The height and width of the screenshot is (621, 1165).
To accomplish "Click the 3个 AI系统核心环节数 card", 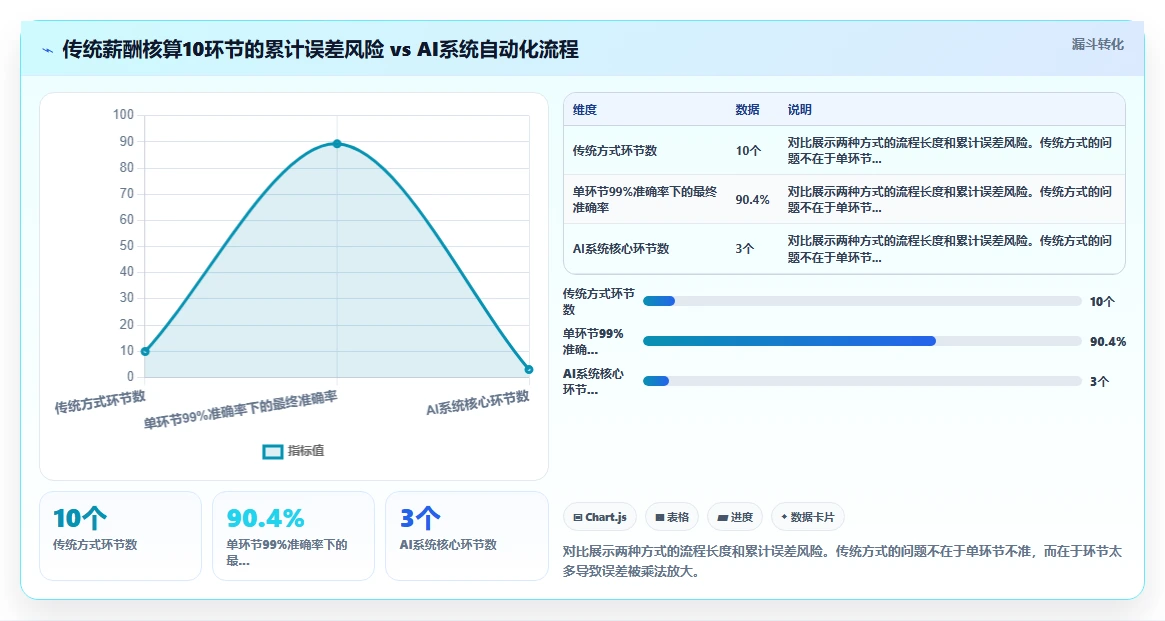I will (x=467, y=536).
